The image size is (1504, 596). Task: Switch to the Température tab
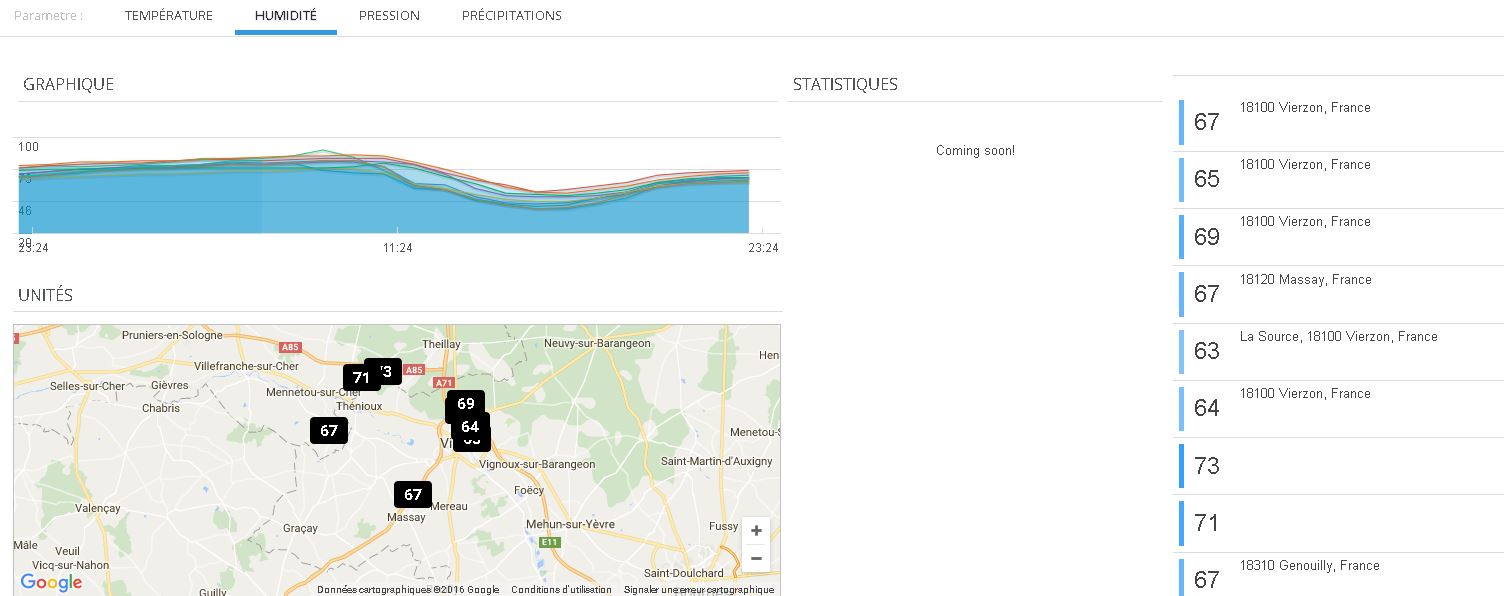coord(169,16)
